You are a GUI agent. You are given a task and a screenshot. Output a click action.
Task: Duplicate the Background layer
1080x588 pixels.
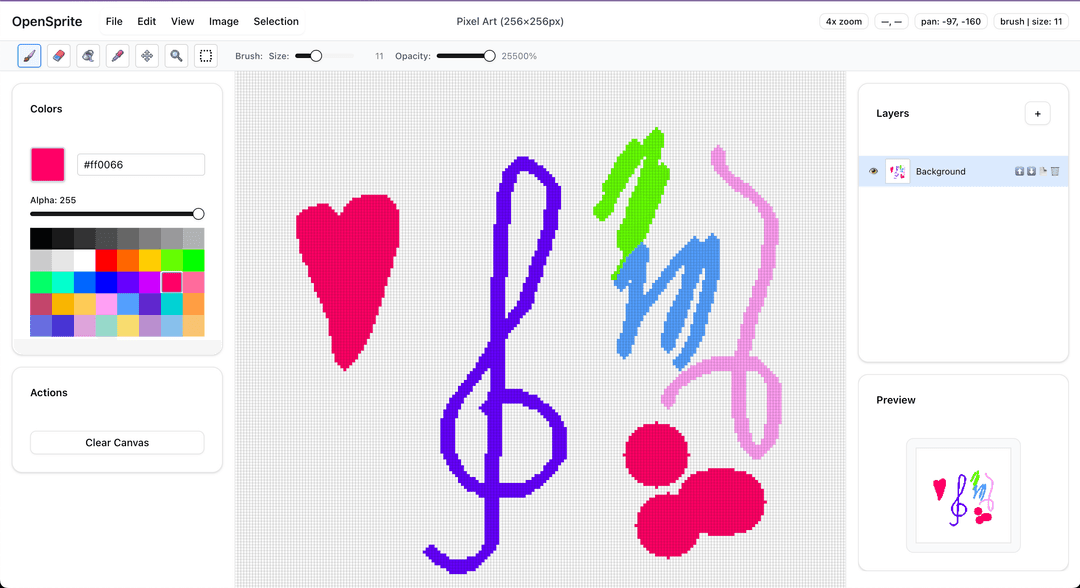[x=1043, y=171]
